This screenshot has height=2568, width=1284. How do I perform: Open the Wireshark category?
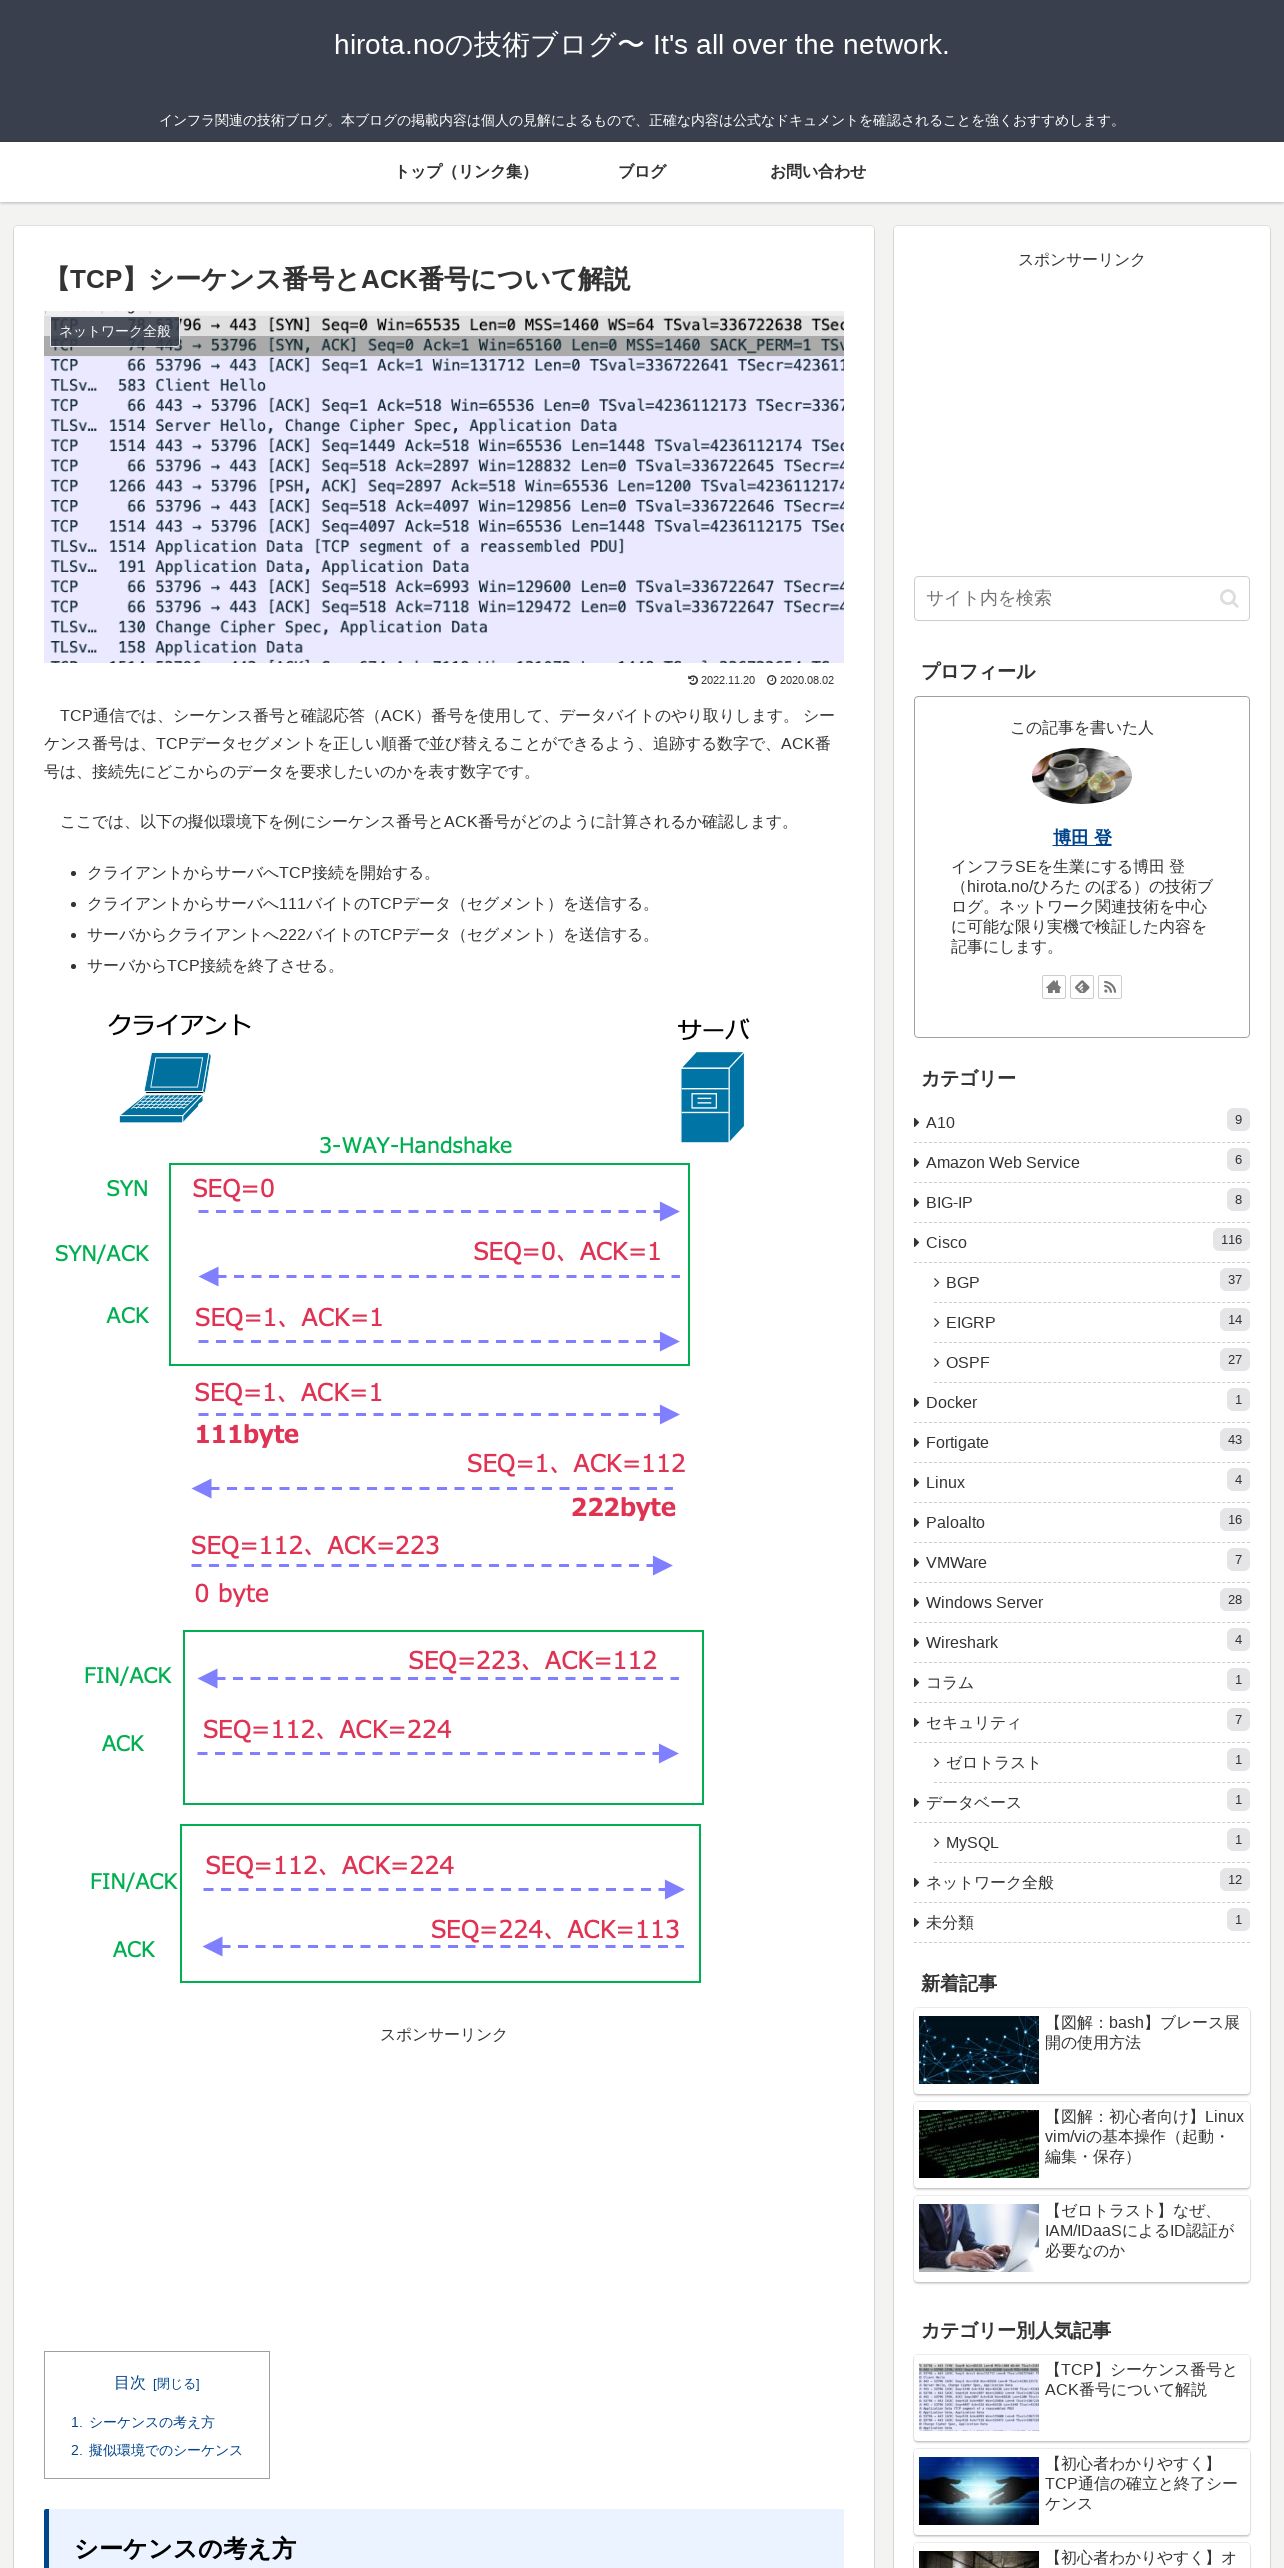tap(1081, 1642)
